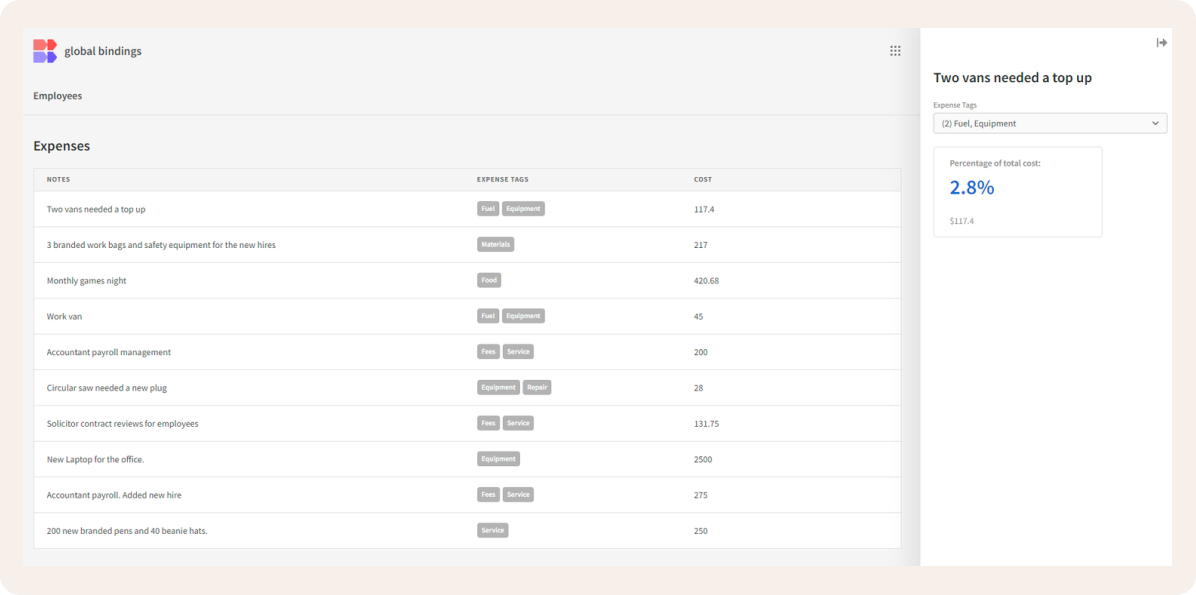Click the Equipment tag on the Work van row

[522, 315]
